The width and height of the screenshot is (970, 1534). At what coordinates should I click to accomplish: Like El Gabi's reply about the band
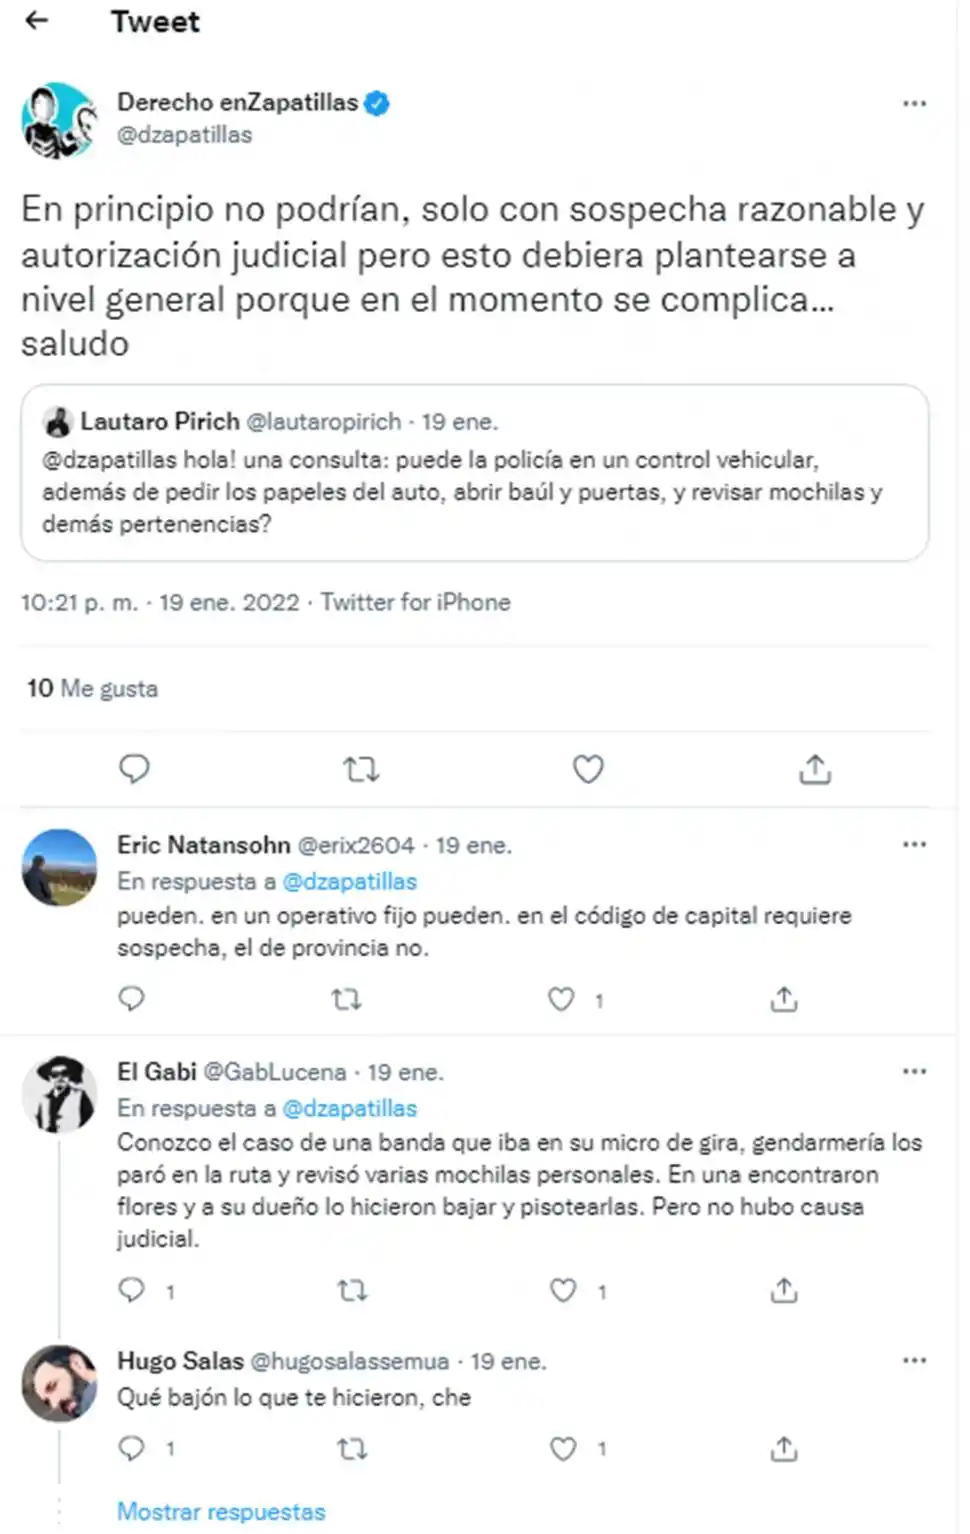click(563, 1291)
